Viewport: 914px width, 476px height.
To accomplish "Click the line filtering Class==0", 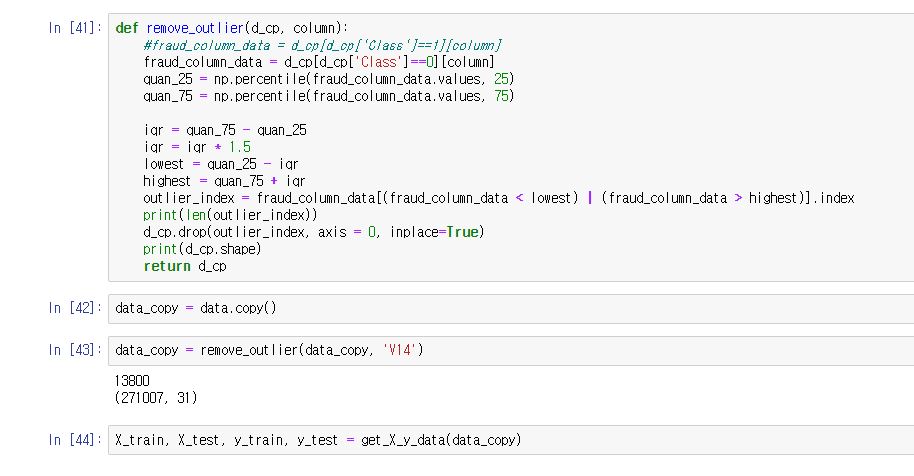I will [319, 62].
